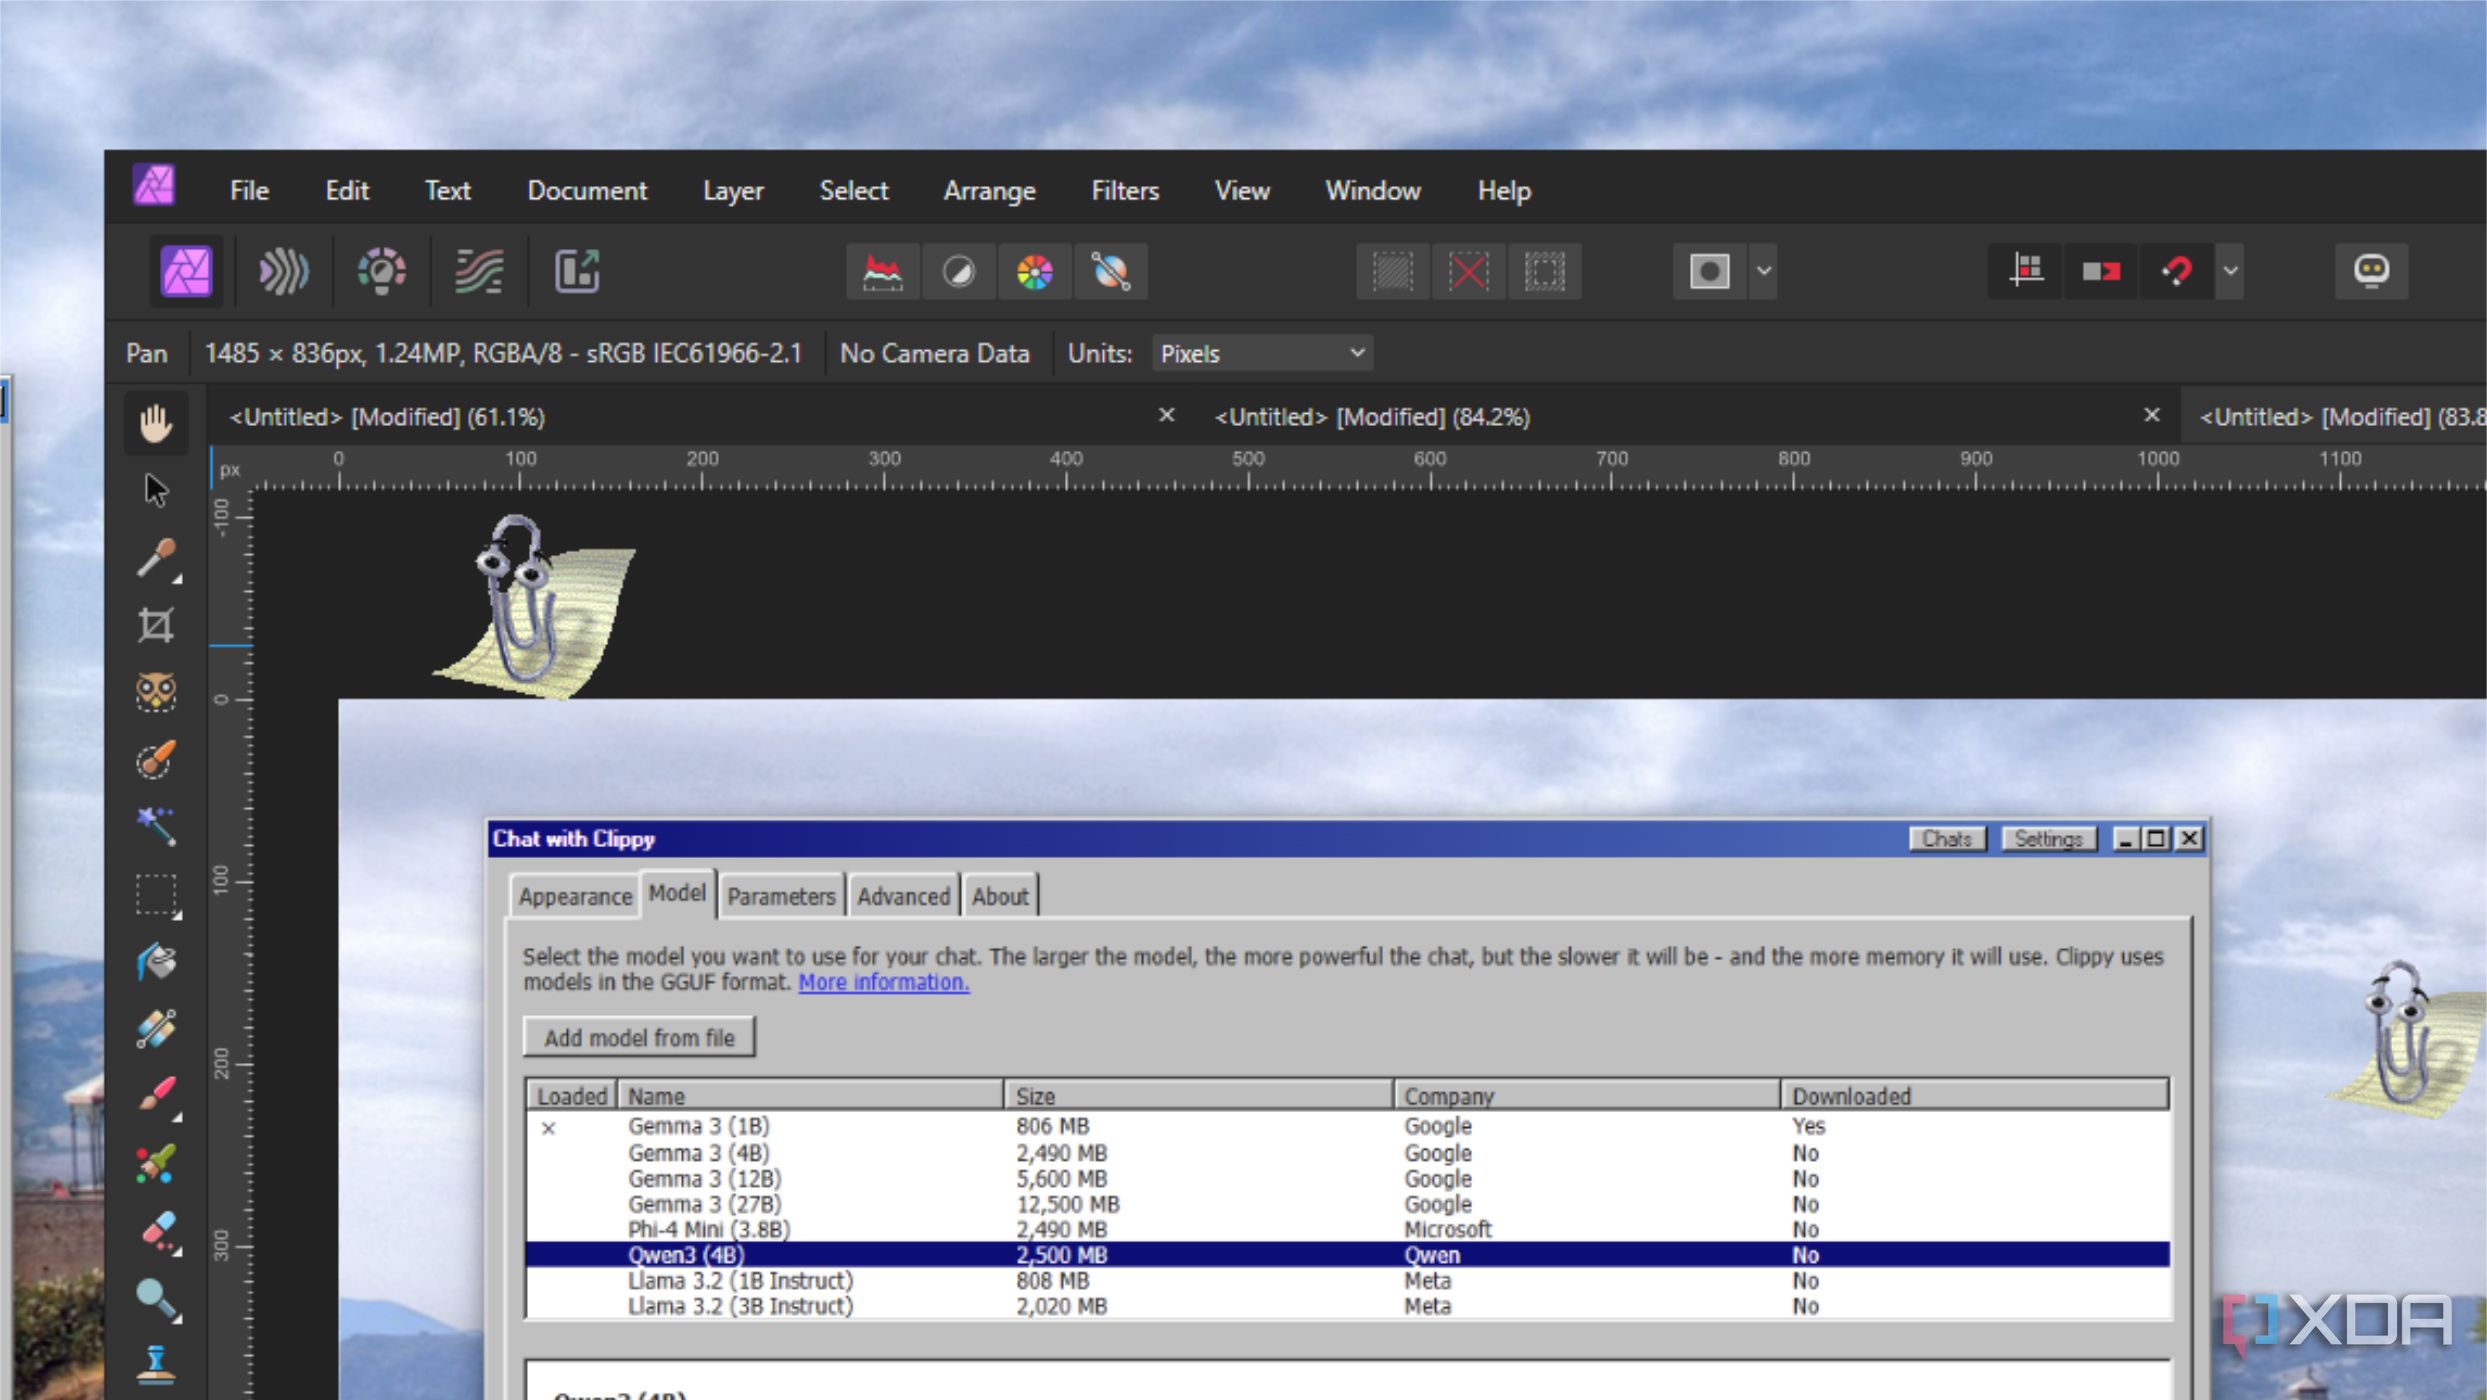This screenshot has height=1400, width=2487.
Task: Apply Auto Contrast from the toolbar
Action: click(958, 271)
